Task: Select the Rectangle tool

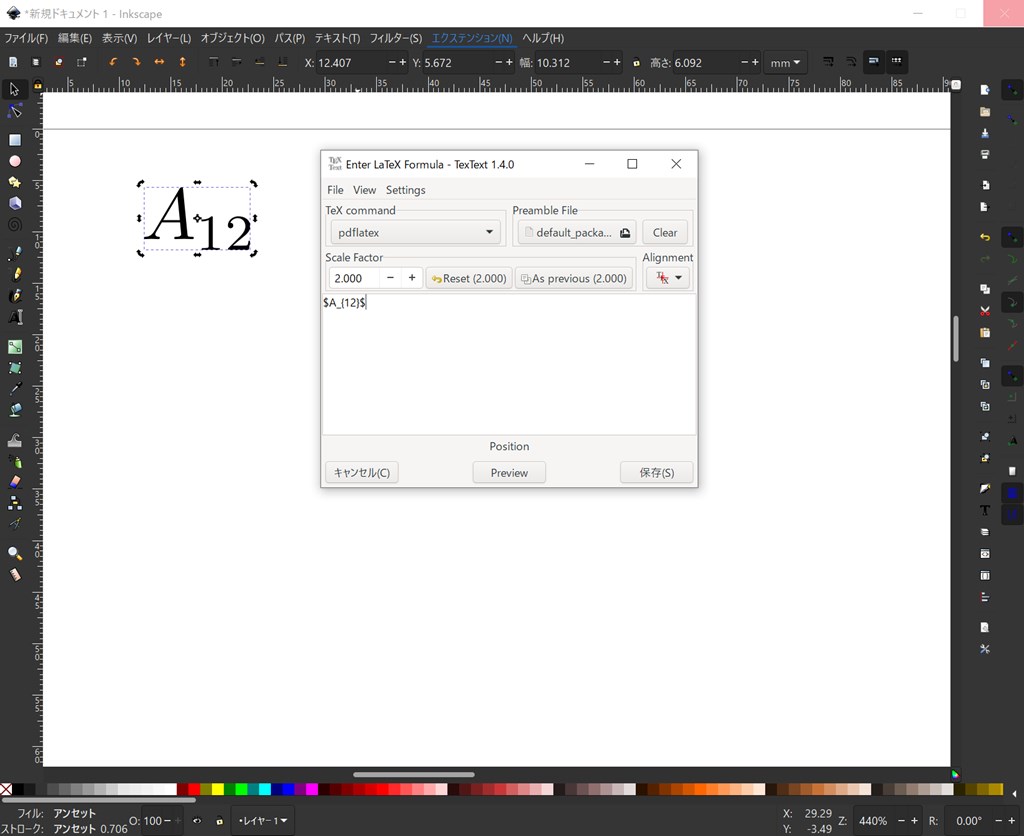Action: 14,137
